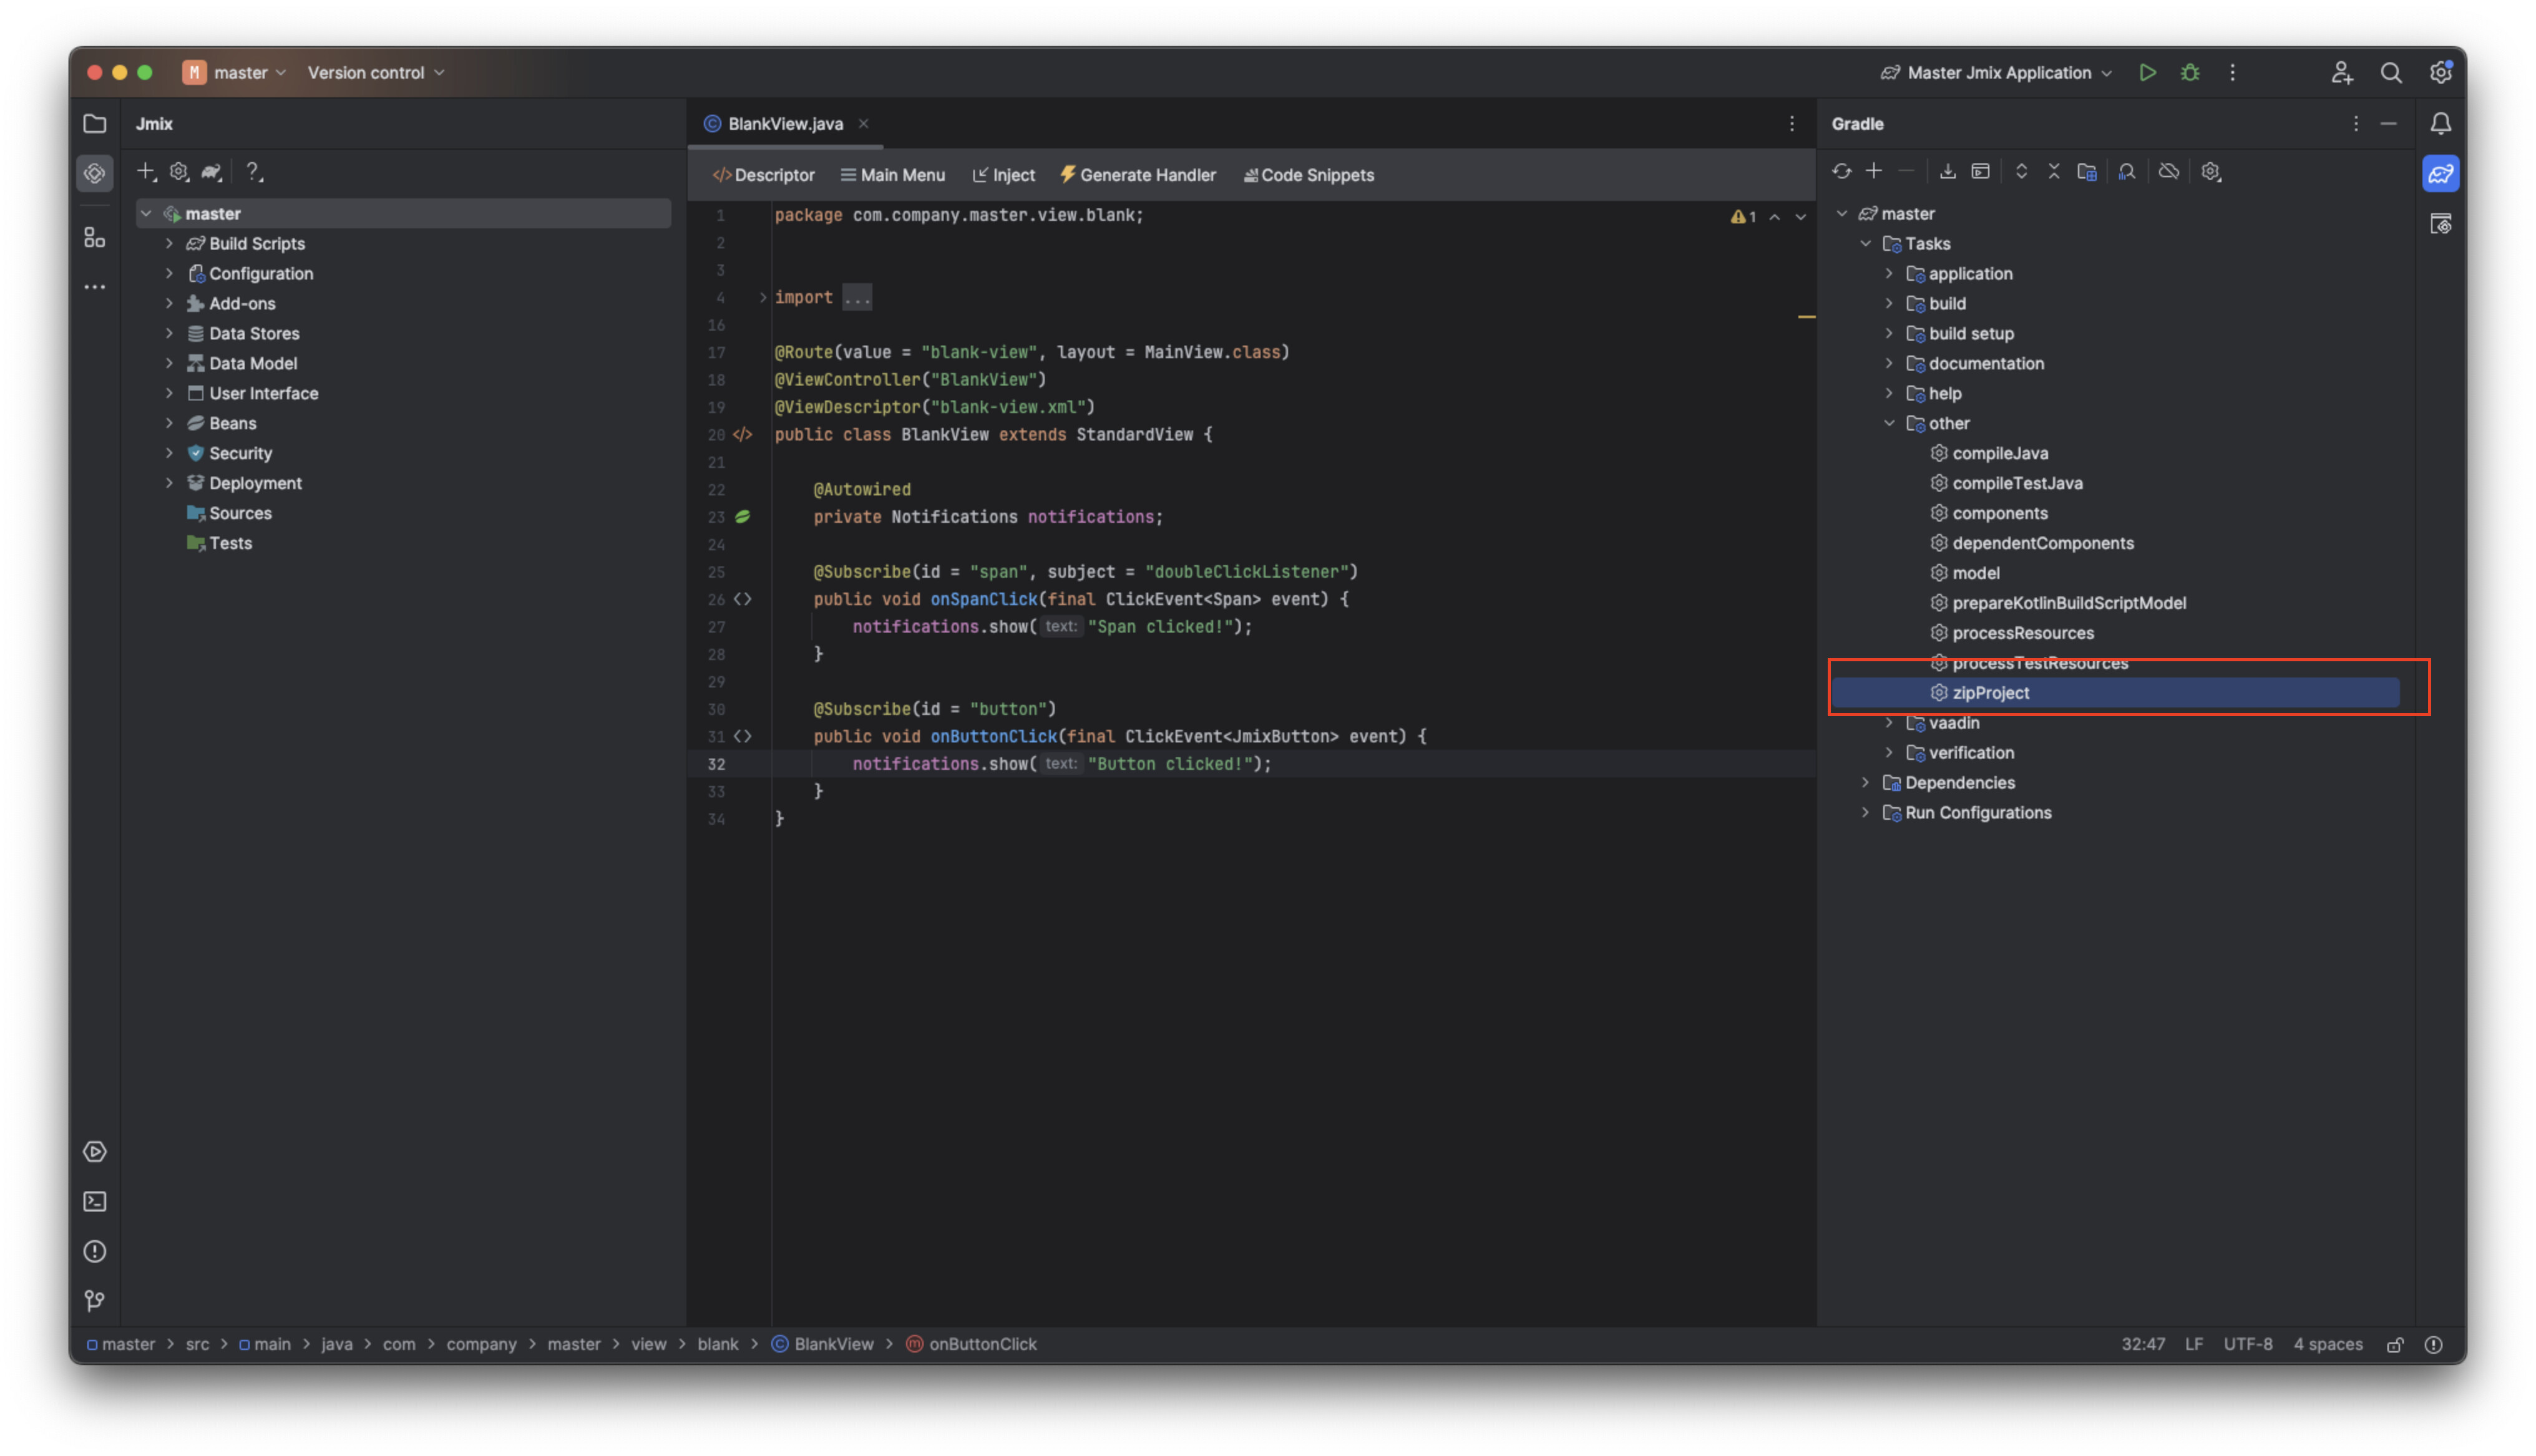Toggle Gradle offline mode cloud icon

point(2168,171)
